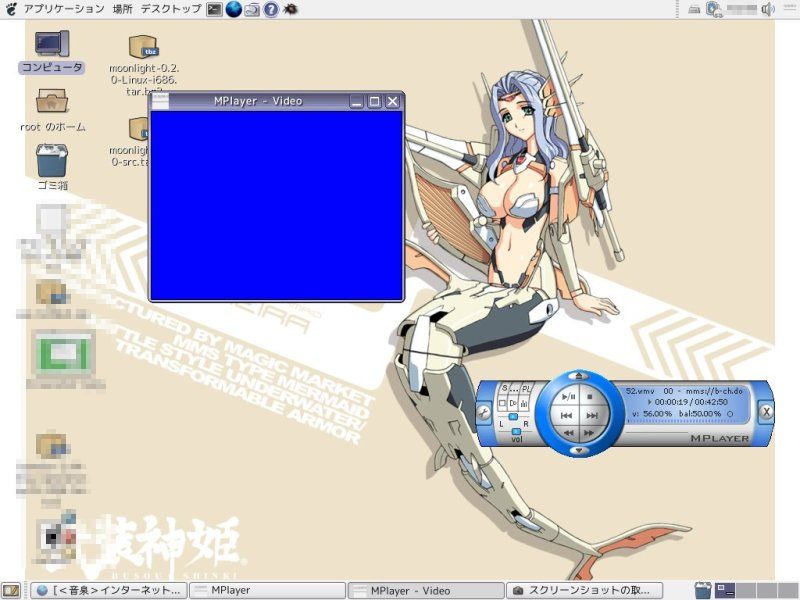
Task: Click the down arrow below the MPlayer dial
Action: coord(579,451)
